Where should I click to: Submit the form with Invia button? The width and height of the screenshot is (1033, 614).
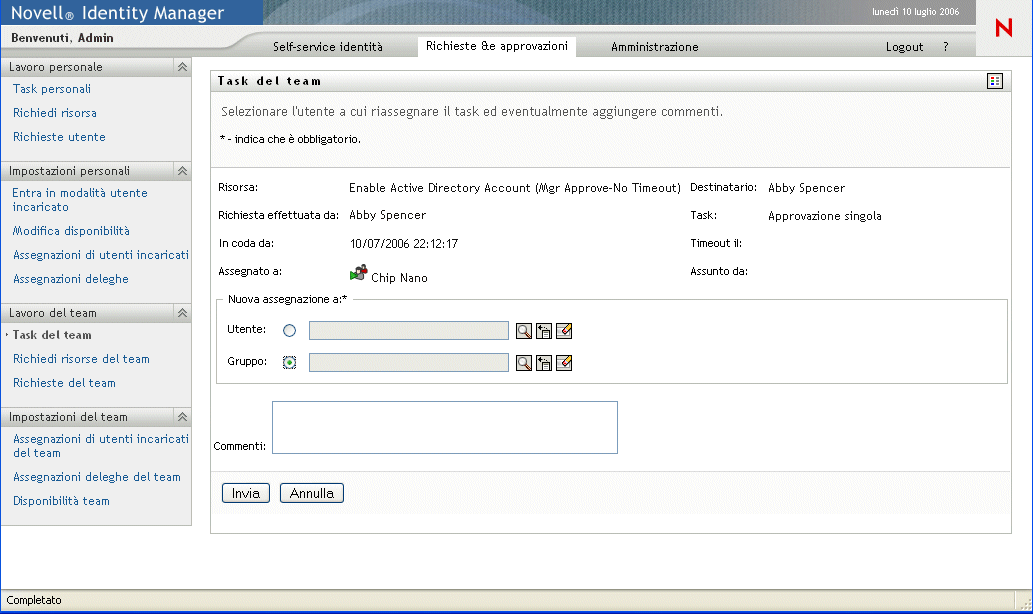(246, 493)
